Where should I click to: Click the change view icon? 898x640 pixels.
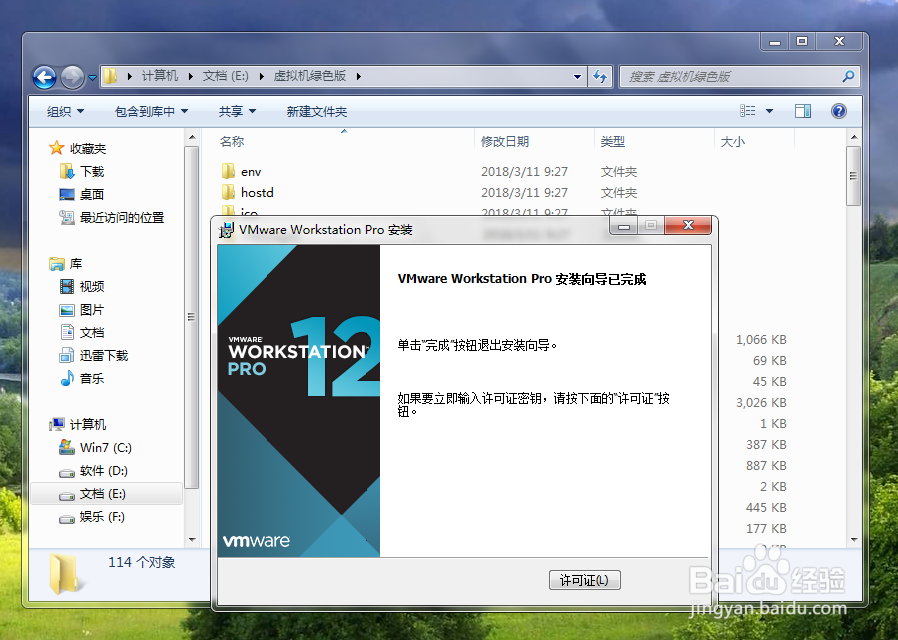point(747,111)
